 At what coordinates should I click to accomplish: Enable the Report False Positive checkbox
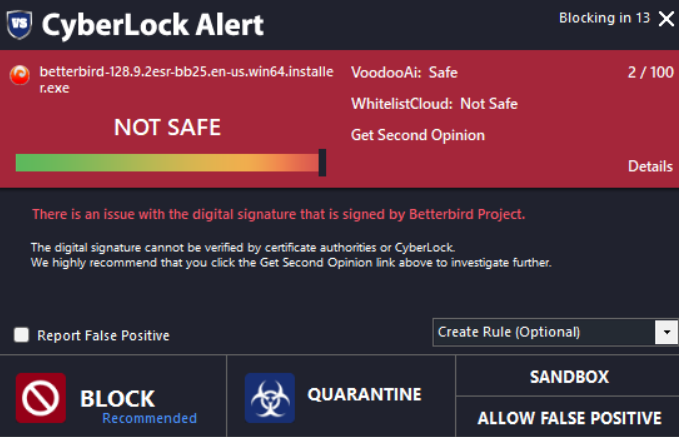22,335
